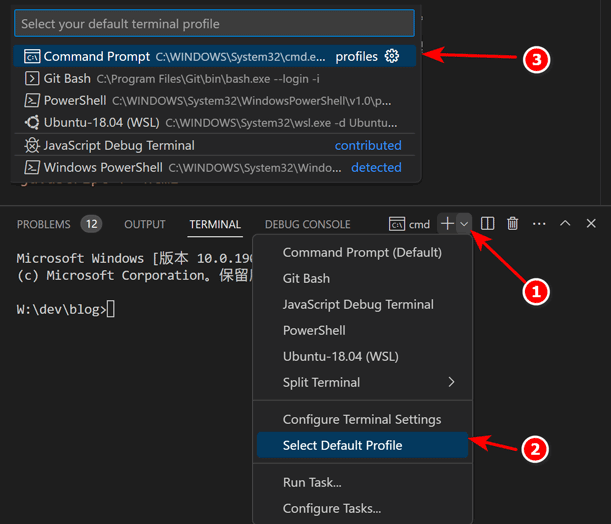This screenshot has width=611, height=524.
Task: Click Run Task... in the menu
Action: point(362,482)
